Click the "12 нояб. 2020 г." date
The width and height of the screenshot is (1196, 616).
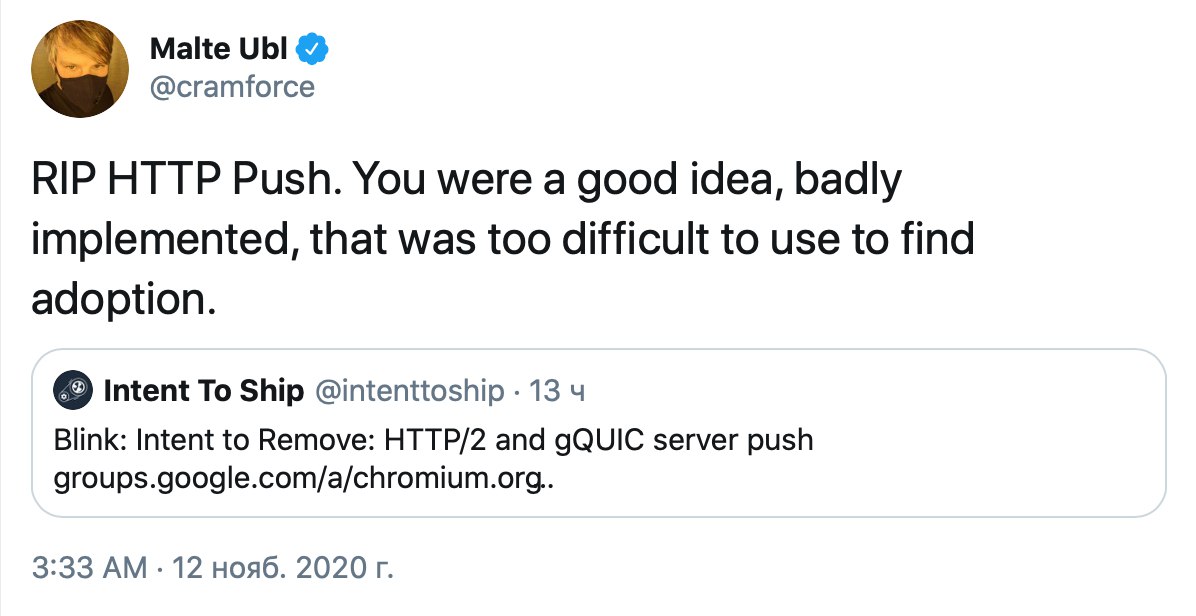pos(283,568)
